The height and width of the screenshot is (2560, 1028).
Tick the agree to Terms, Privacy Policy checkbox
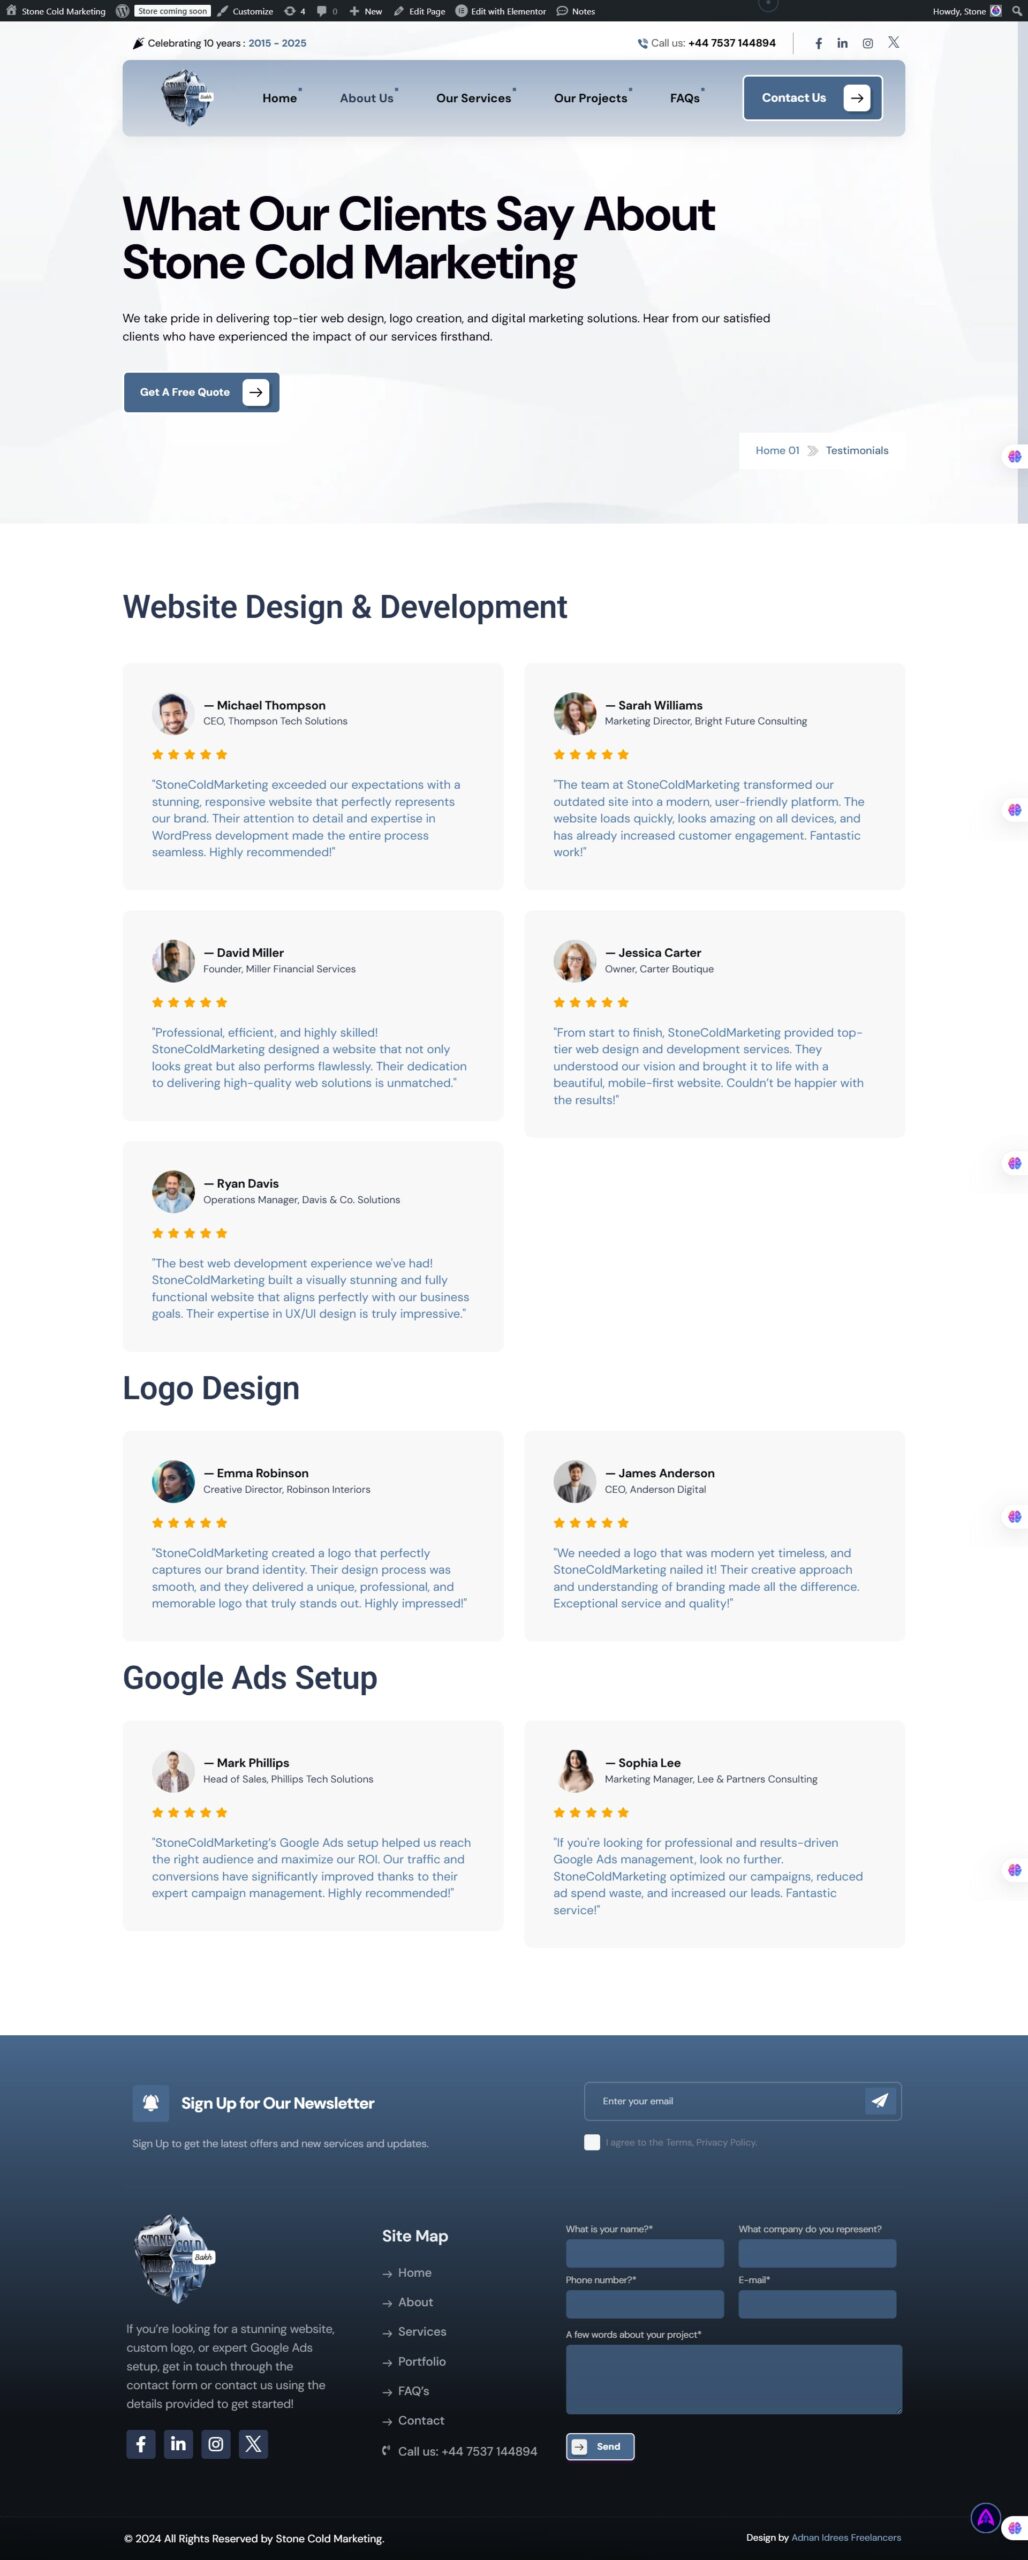point(592,2142)
